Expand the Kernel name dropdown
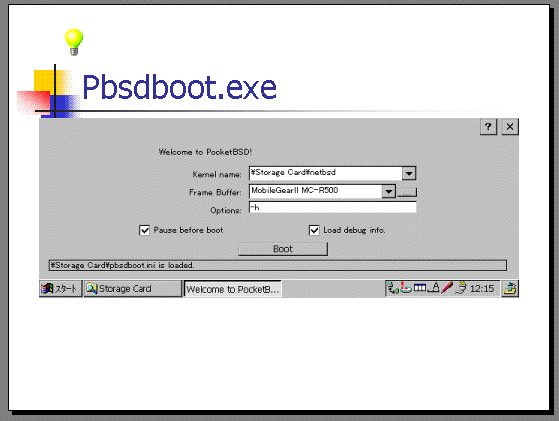The height and width of the screenshot is (421, 559). click(x=409, y=174)
